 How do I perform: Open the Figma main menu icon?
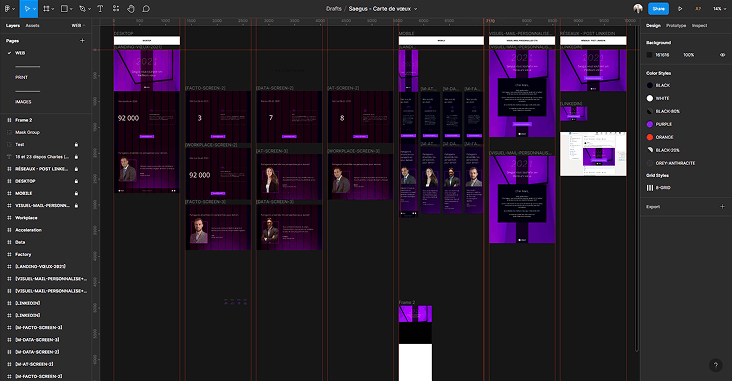[x=7, y=9]
